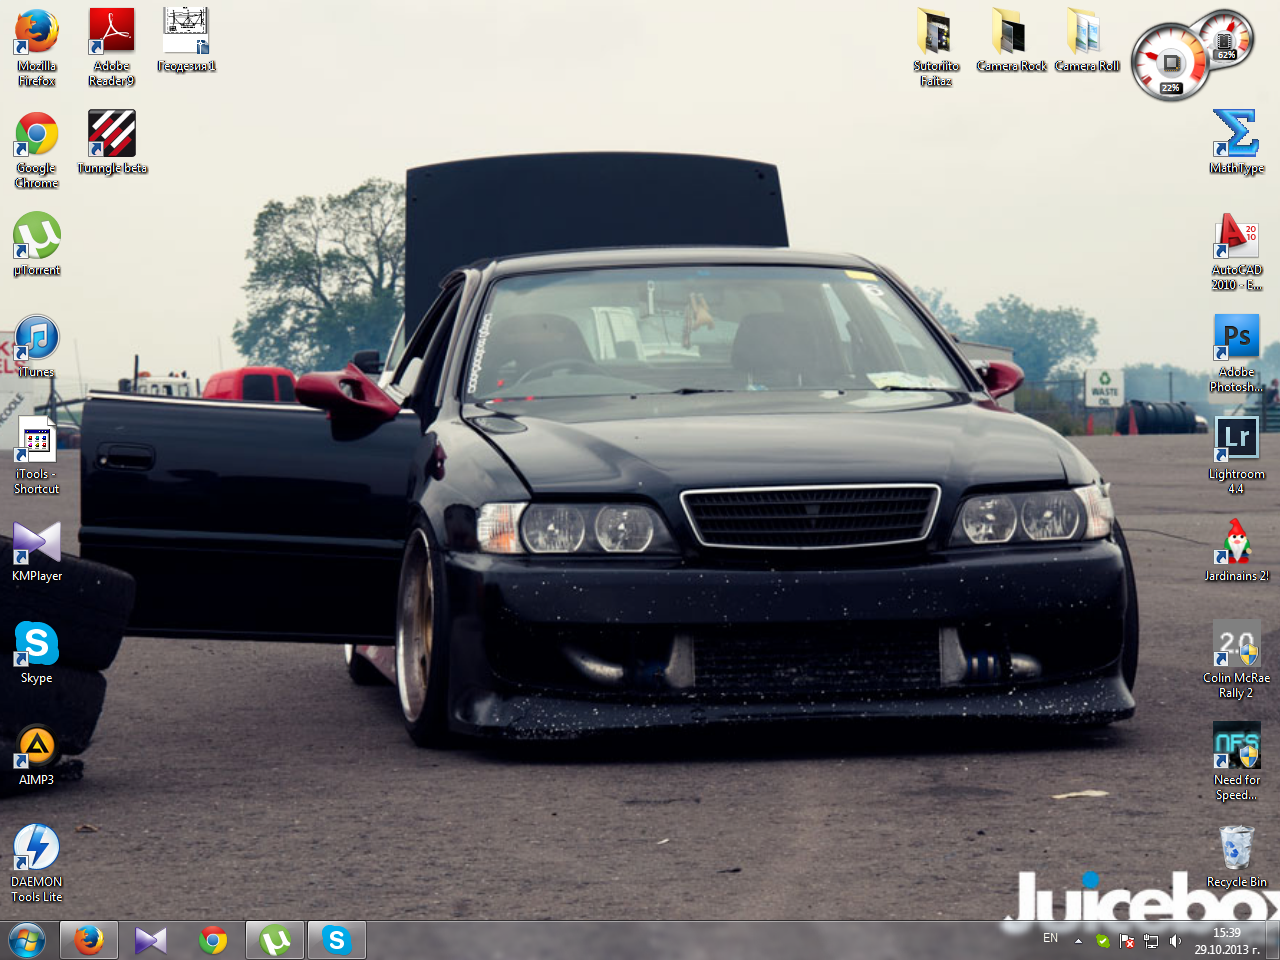The width and height of the screenshot is (1280, 960).
Task: Launch Google Chrome from the taskbar
Action: pyautogui.click(x=213, y=940)
